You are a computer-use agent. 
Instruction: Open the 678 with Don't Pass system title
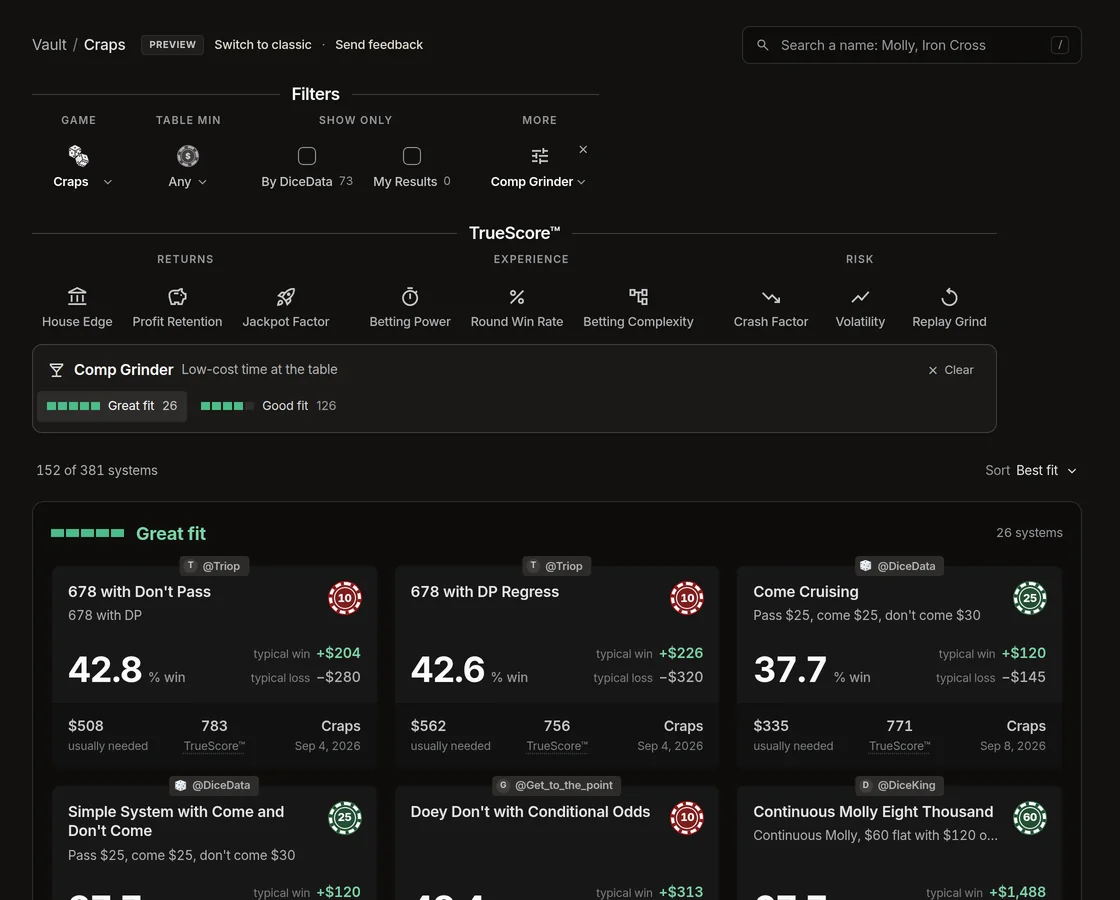click(x=139, y=591)
